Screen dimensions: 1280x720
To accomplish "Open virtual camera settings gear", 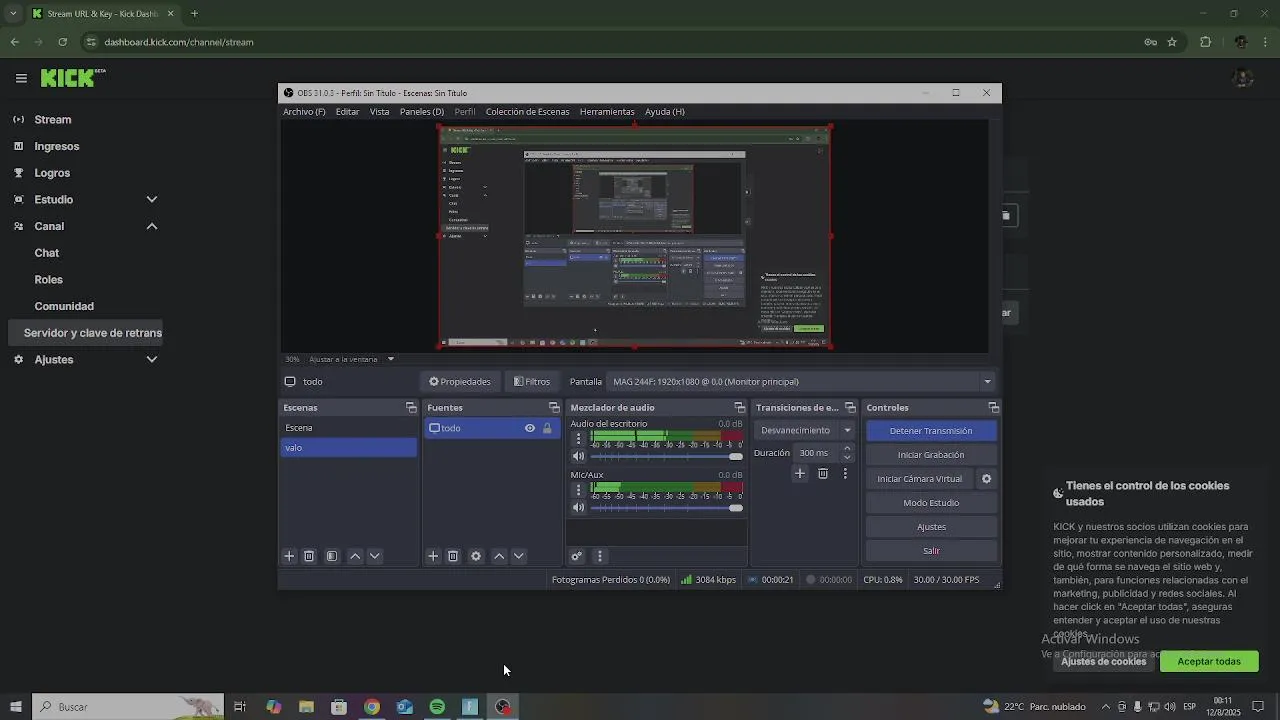I will [986, 479].
